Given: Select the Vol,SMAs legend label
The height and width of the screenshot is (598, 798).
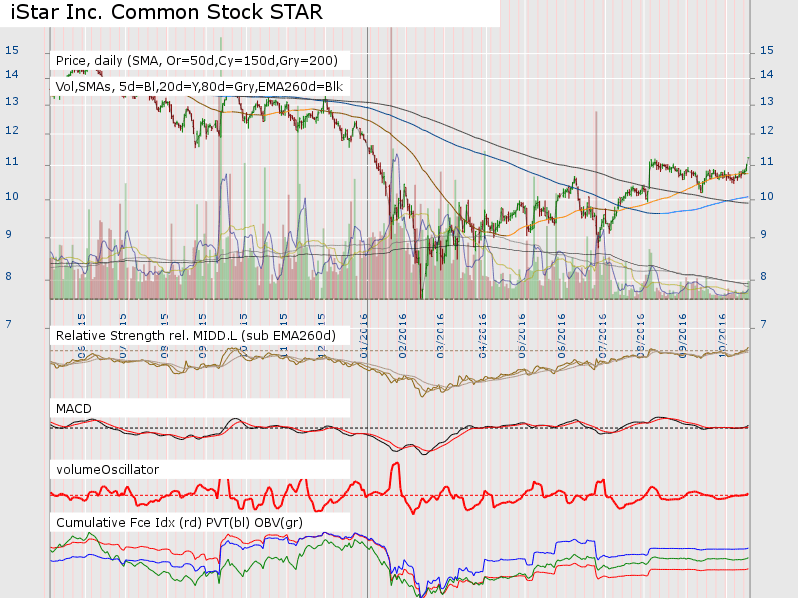Looking at the screenshot, I should 199,87.
